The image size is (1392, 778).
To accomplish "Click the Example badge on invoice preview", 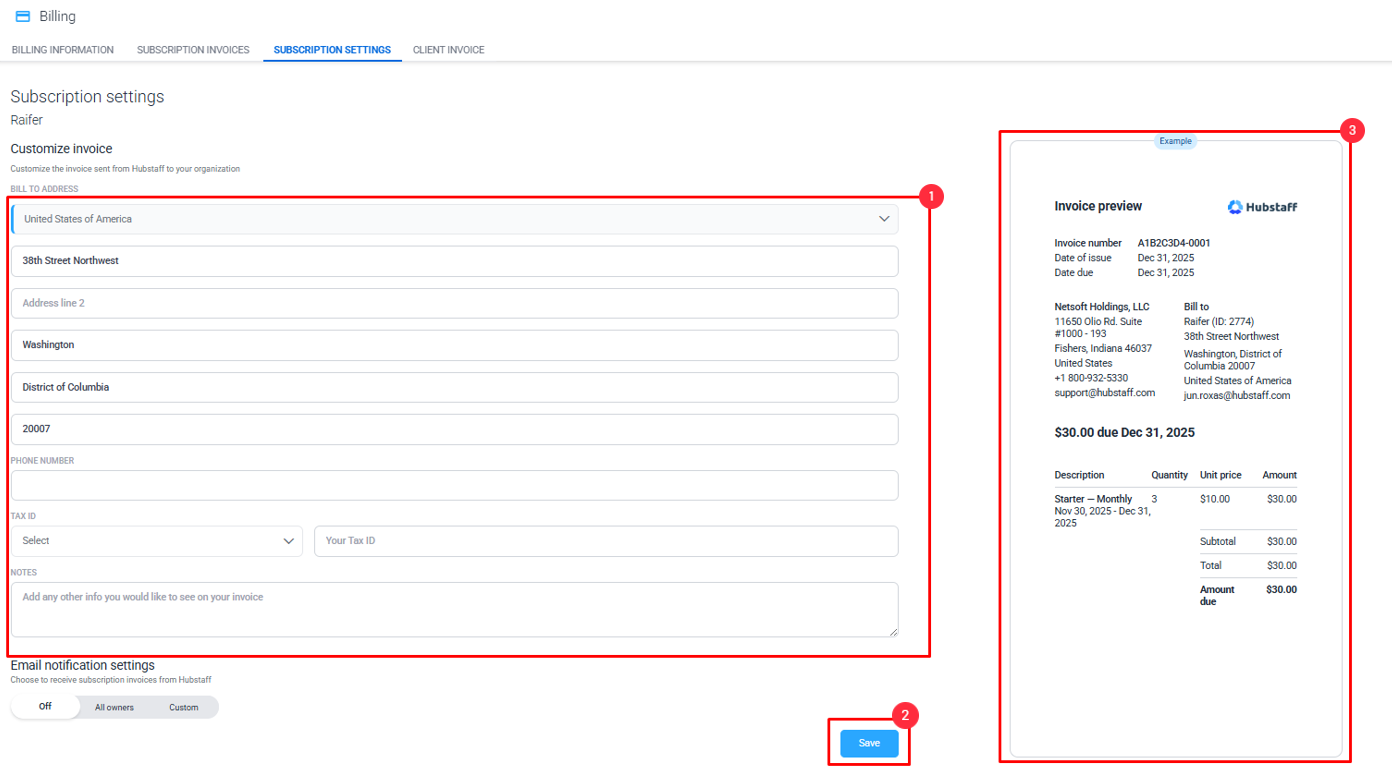I will [x=1175, y=141].
